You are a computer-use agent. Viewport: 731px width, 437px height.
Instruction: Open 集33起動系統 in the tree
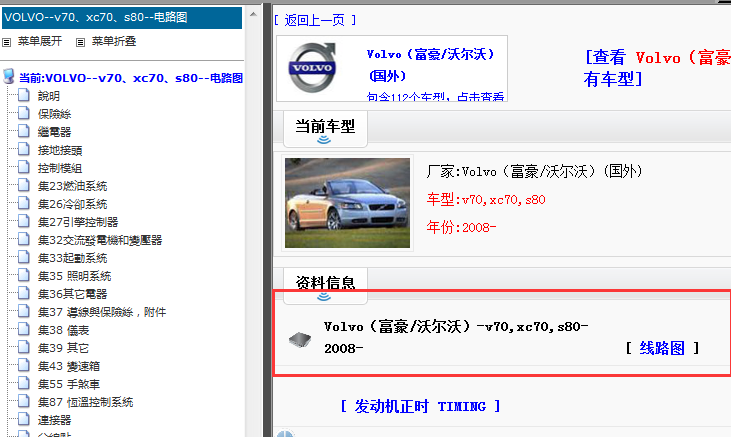point(72,258)
